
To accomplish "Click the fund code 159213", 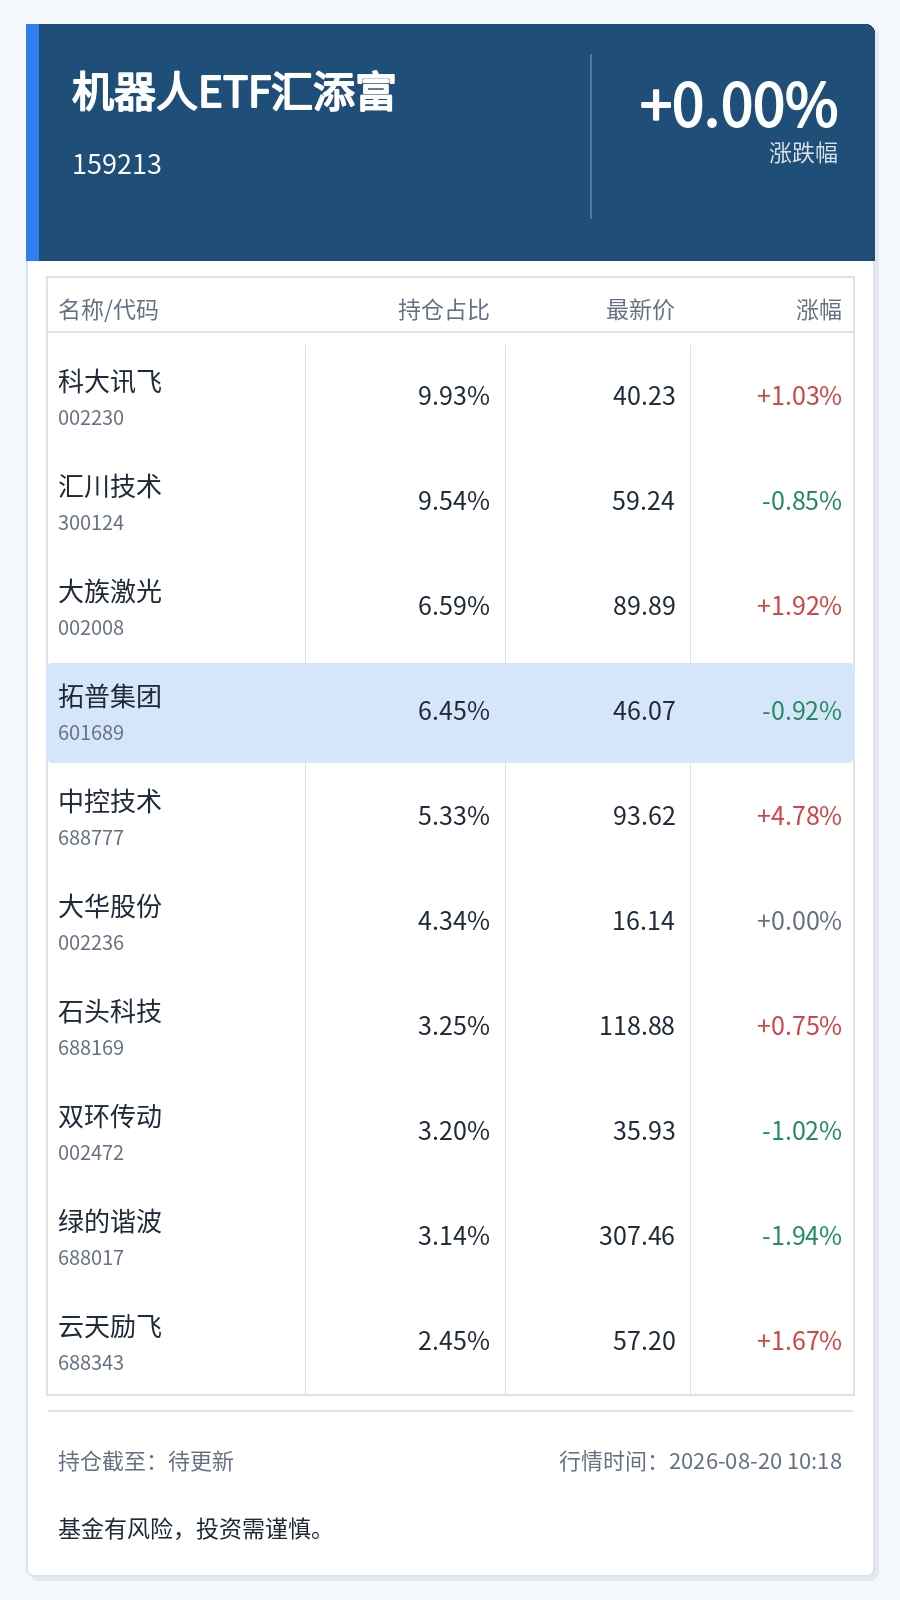I will 117,164.
